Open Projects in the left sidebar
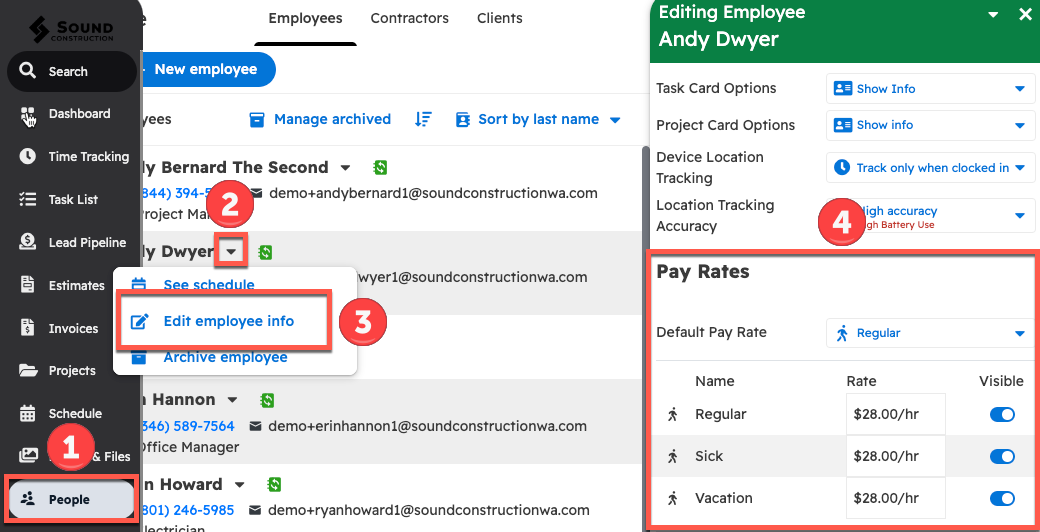Image resolution: width=1040 pixels, height=532 pixels. [70, 371]
